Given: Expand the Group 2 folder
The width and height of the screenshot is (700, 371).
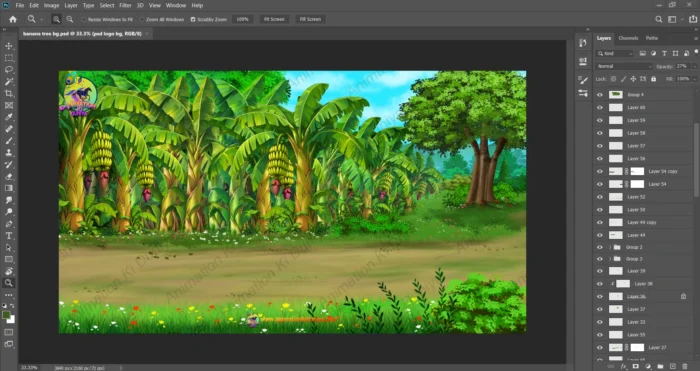Looking at the screenshot, I should (610, 247).
